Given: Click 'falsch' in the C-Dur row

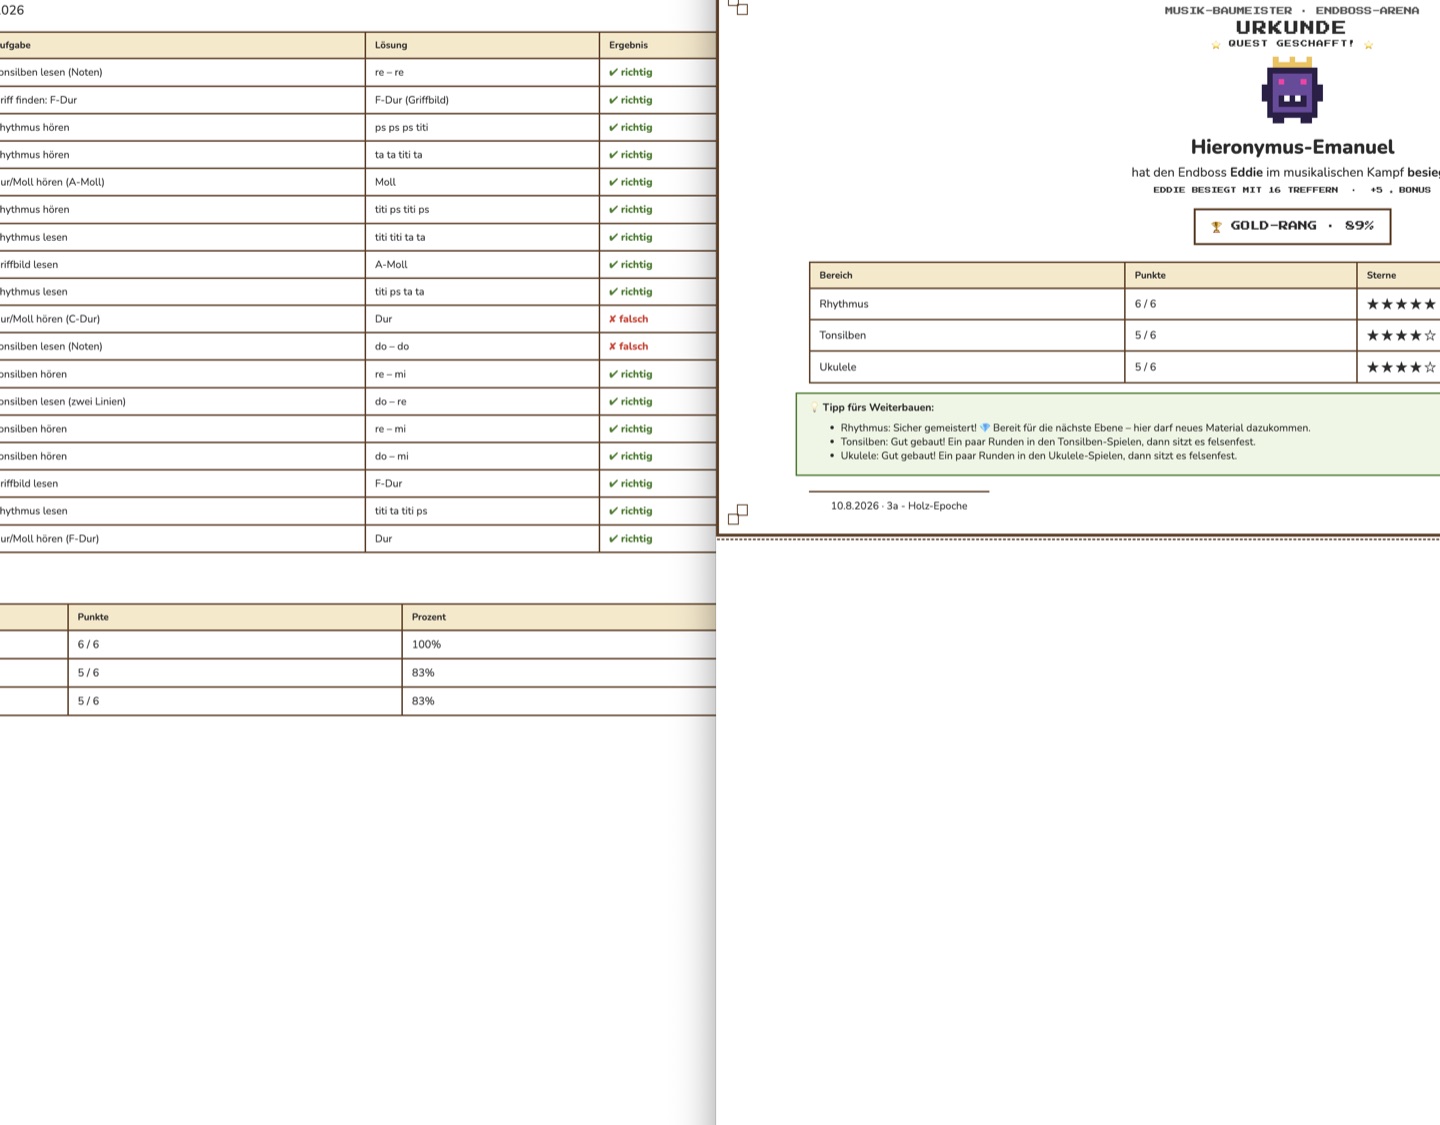Looking at the screenshot, I should click(x=629, y=319).
